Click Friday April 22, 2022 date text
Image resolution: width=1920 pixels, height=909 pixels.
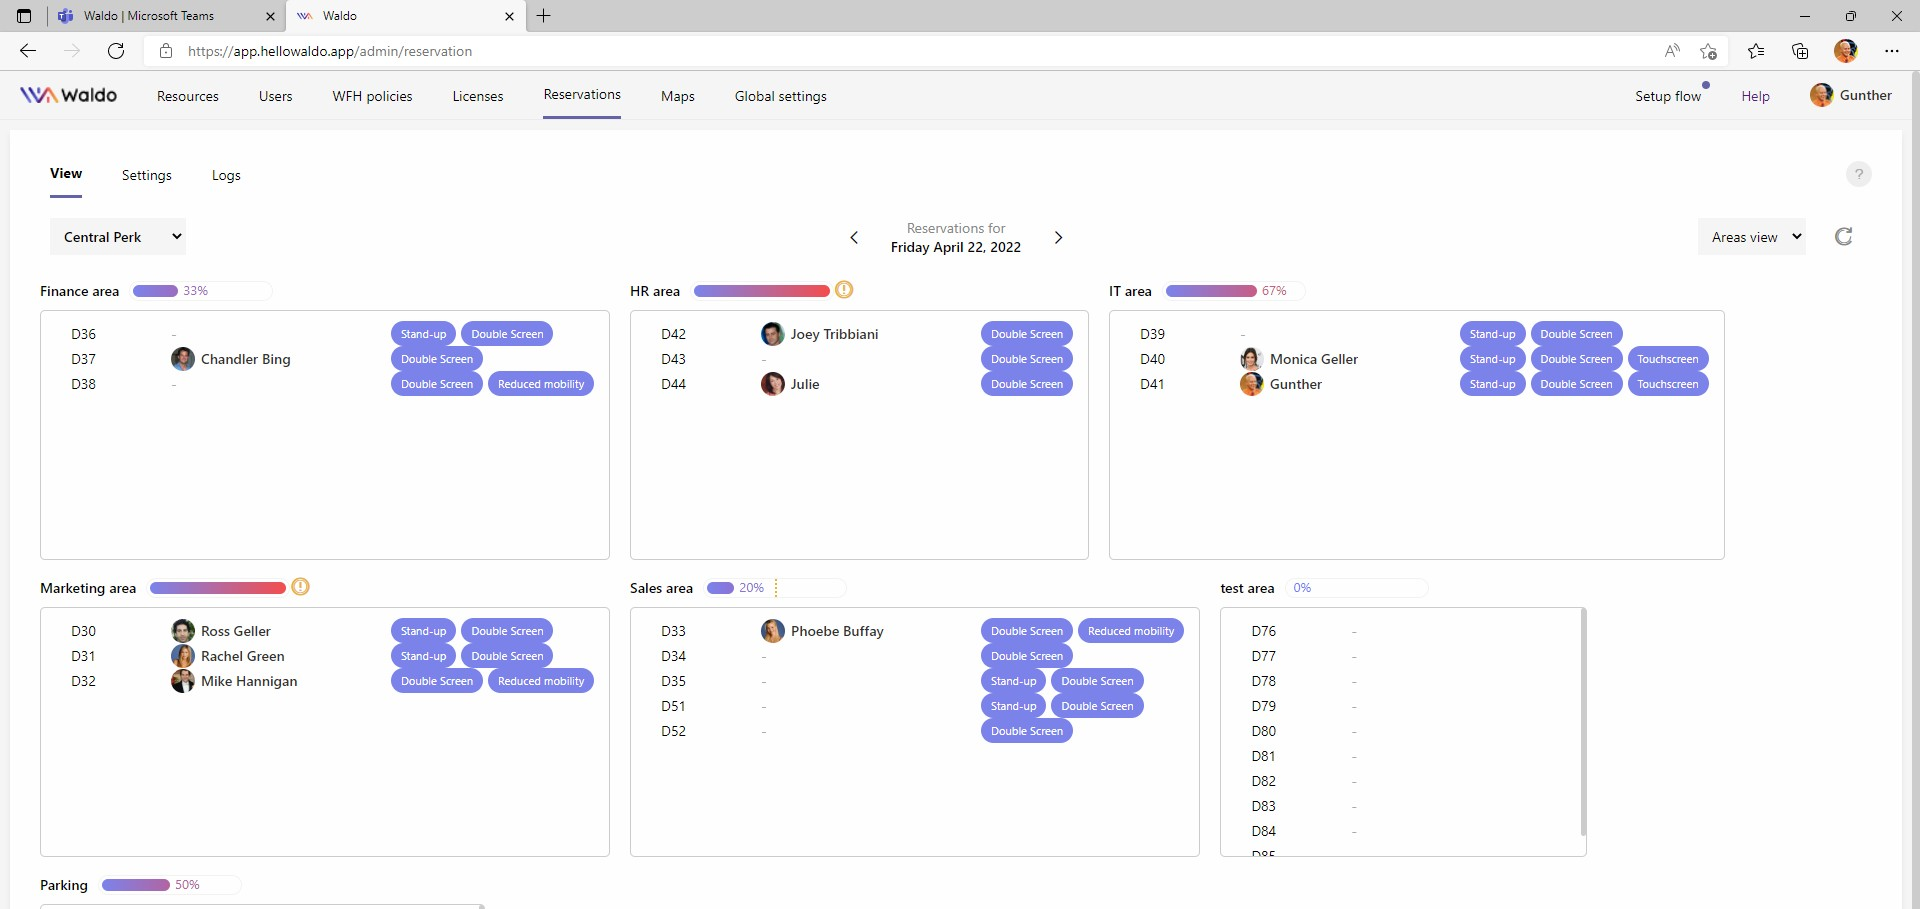(956, 247)
